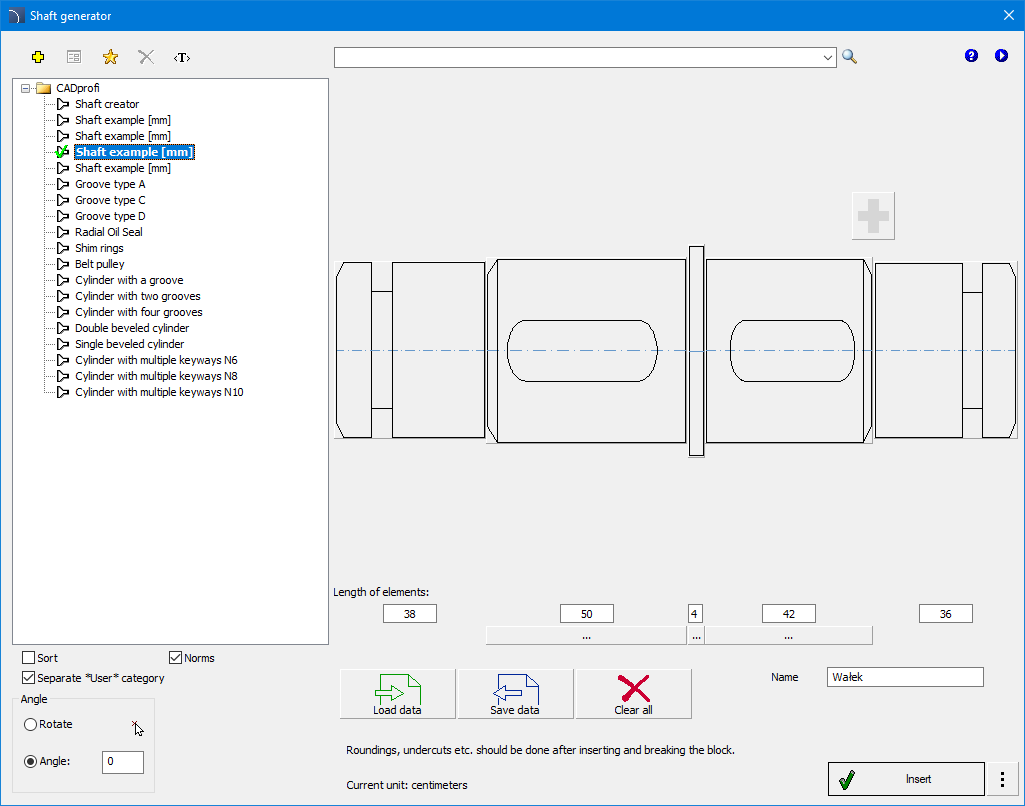Click the magnifier search icon

[849, 57]
